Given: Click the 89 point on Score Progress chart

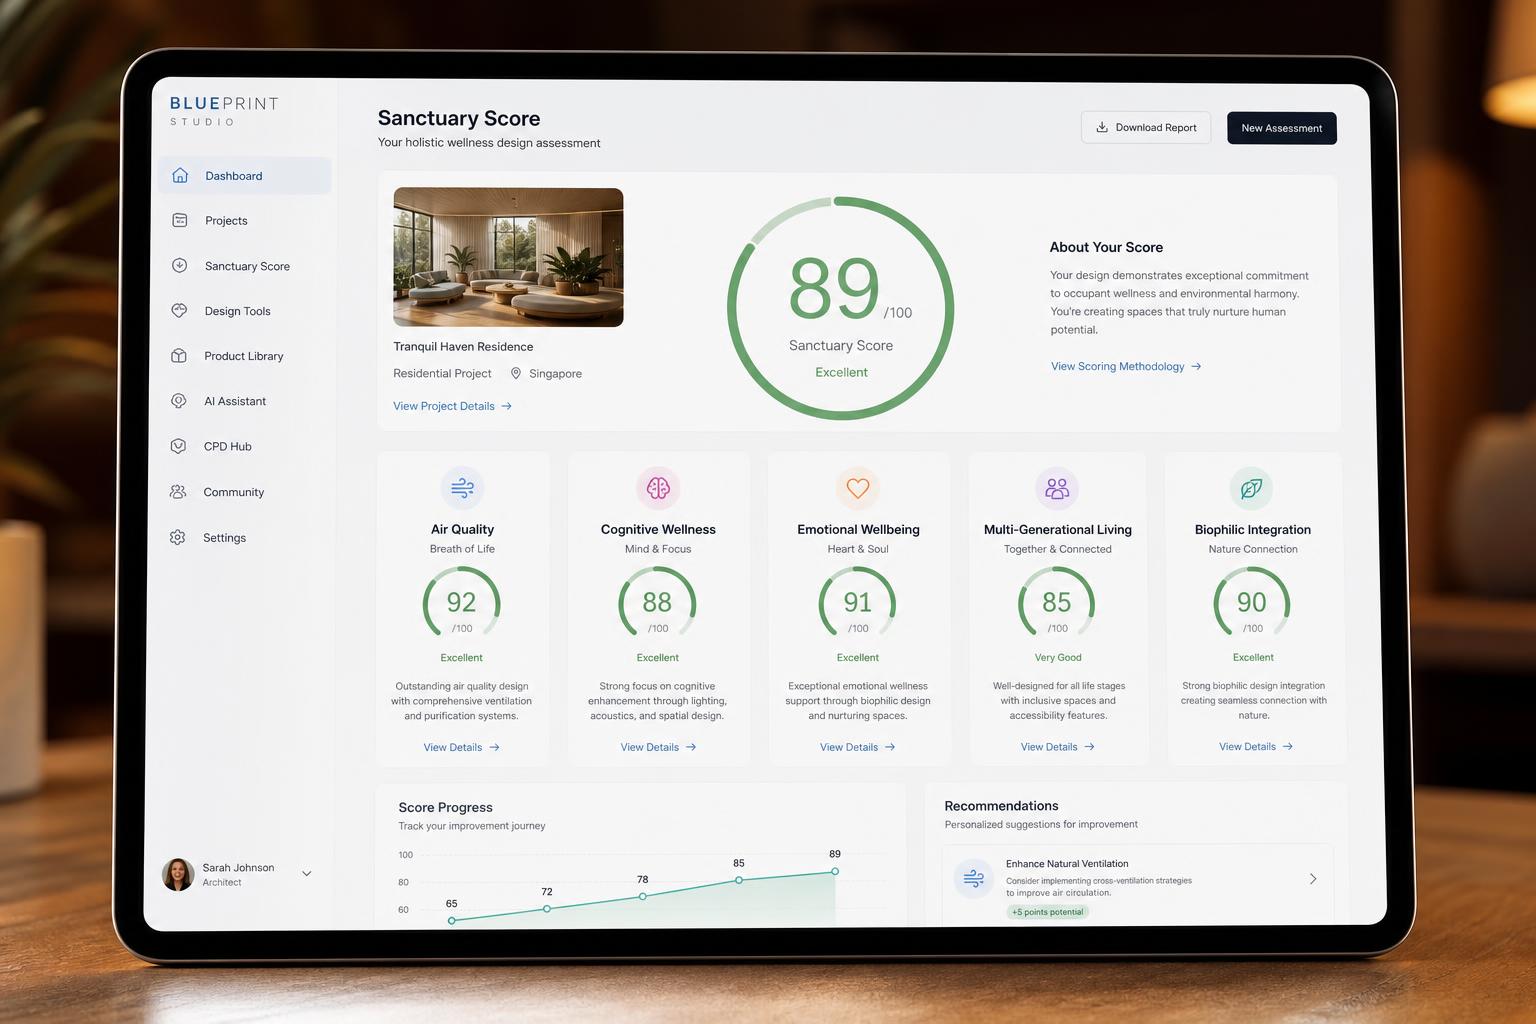Looking at the screenshot, I should click(835, 871).
